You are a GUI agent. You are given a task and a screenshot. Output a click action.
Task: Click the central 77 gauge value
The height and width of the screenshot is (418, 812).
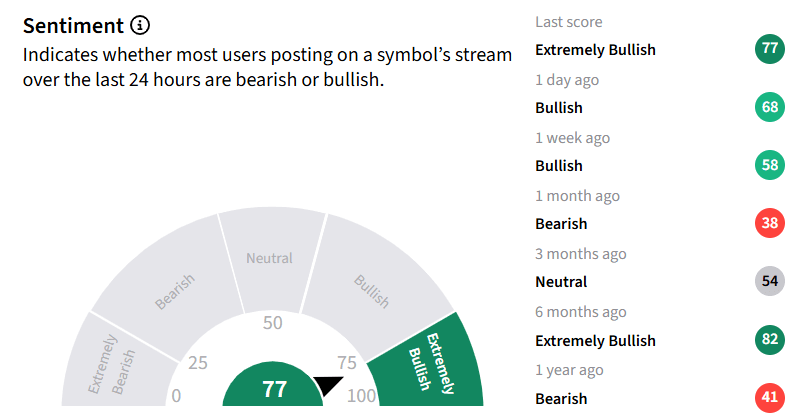273,389
